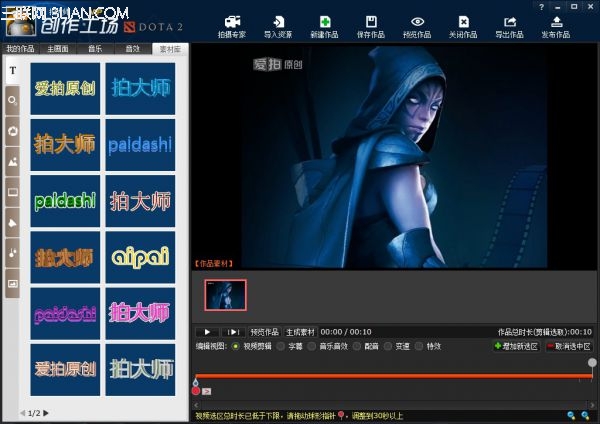The height and width of the screenshot is (424, 600).
Task: Click the 取消选中区 cancel selection button
Action: coord(569,346)
